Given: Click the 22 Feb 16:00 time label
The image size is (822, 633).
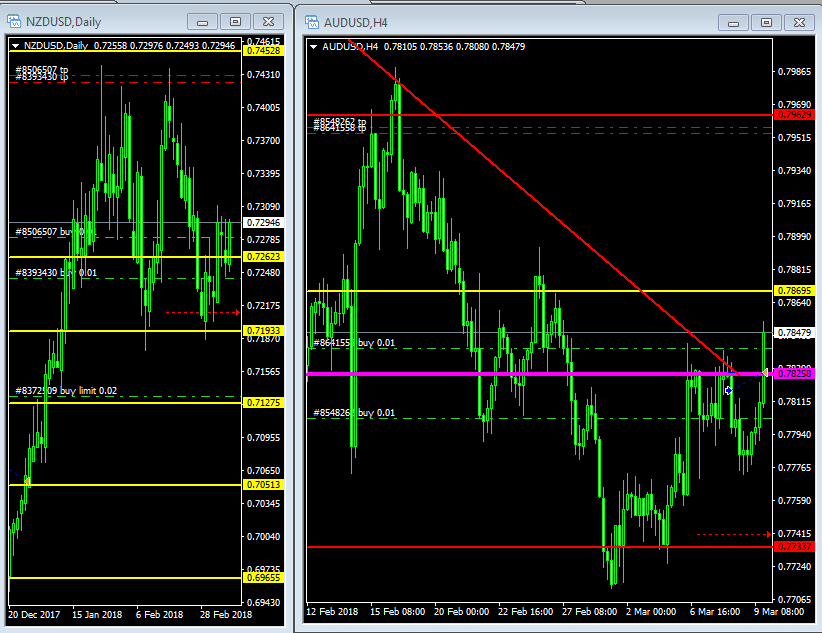Looking at the screenshot, I should click(525, 612).
